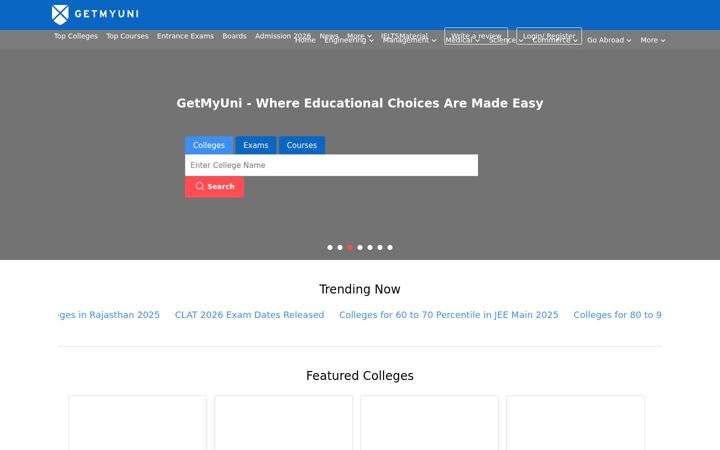Select the fifth carousel dot indicator

(370, 248)
